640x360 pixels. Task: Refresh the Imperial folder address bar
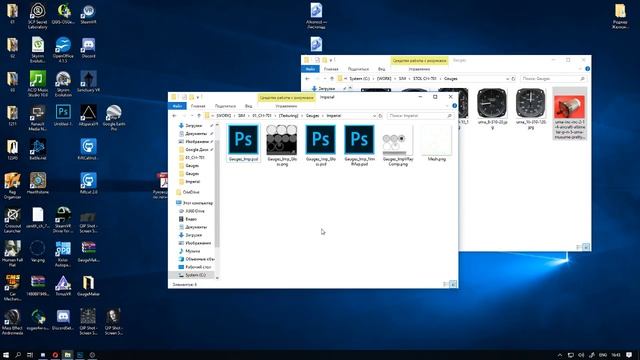point(380,116)
